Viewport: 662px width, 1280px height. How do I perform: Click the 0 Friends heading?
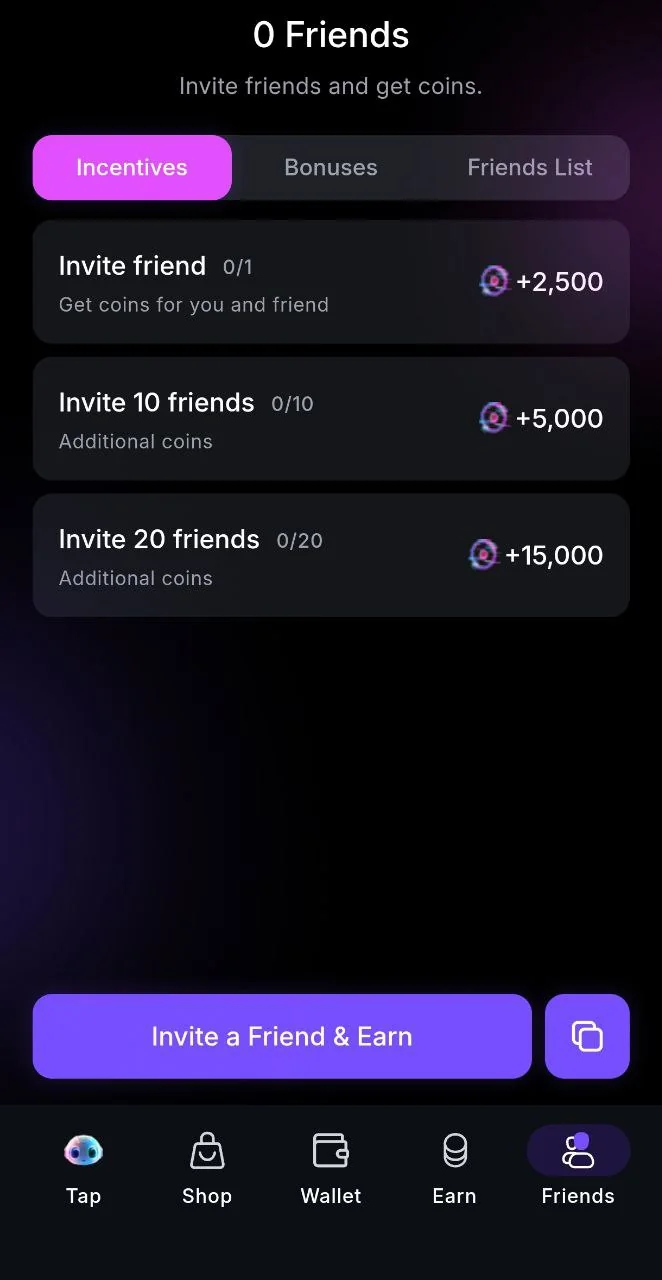point(331,35)
